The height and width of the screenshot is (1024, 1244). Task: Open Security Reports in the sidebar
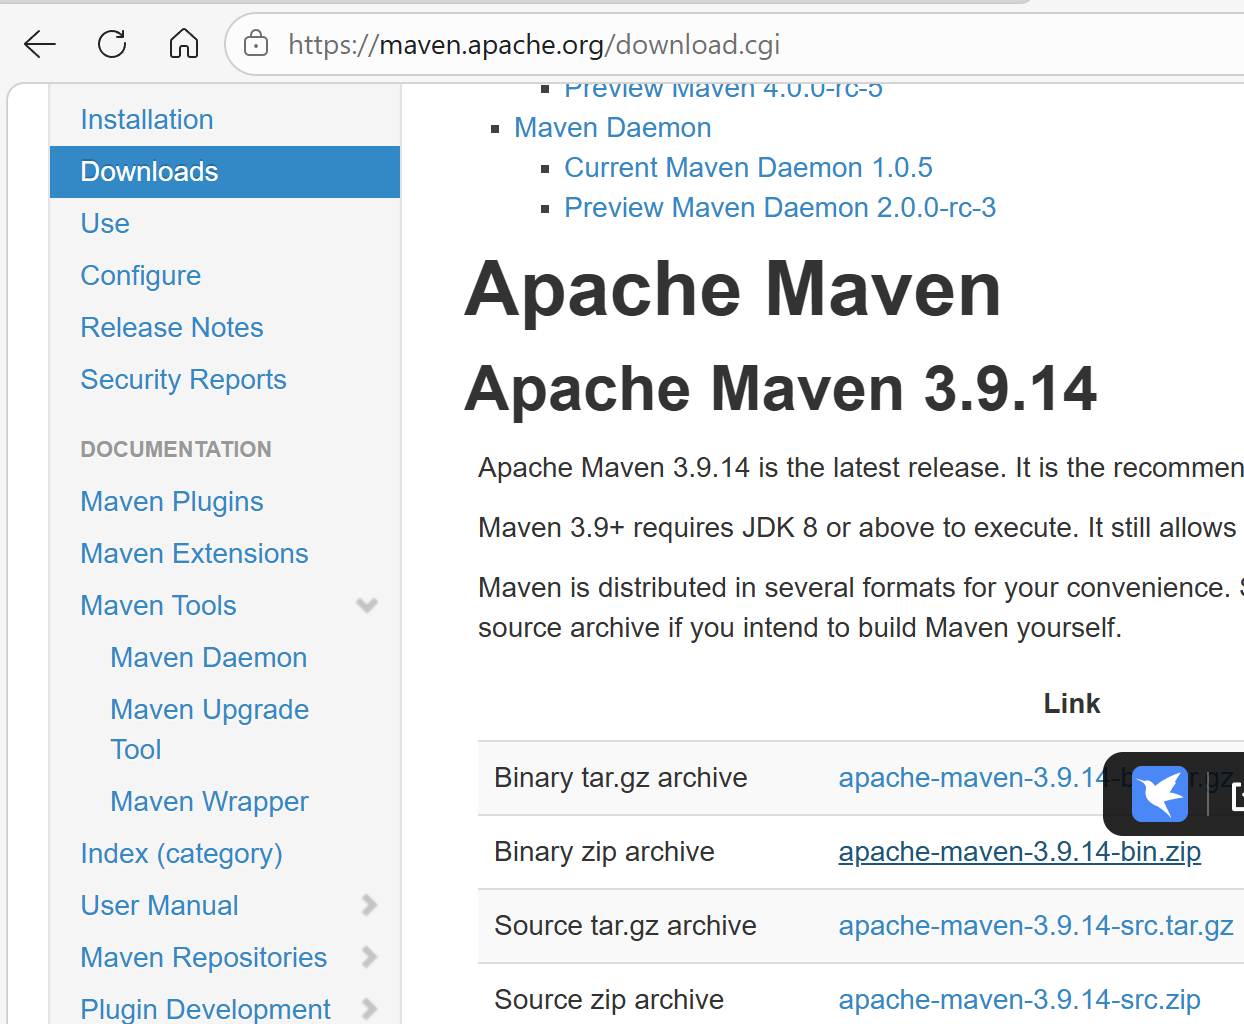point(184,380)
